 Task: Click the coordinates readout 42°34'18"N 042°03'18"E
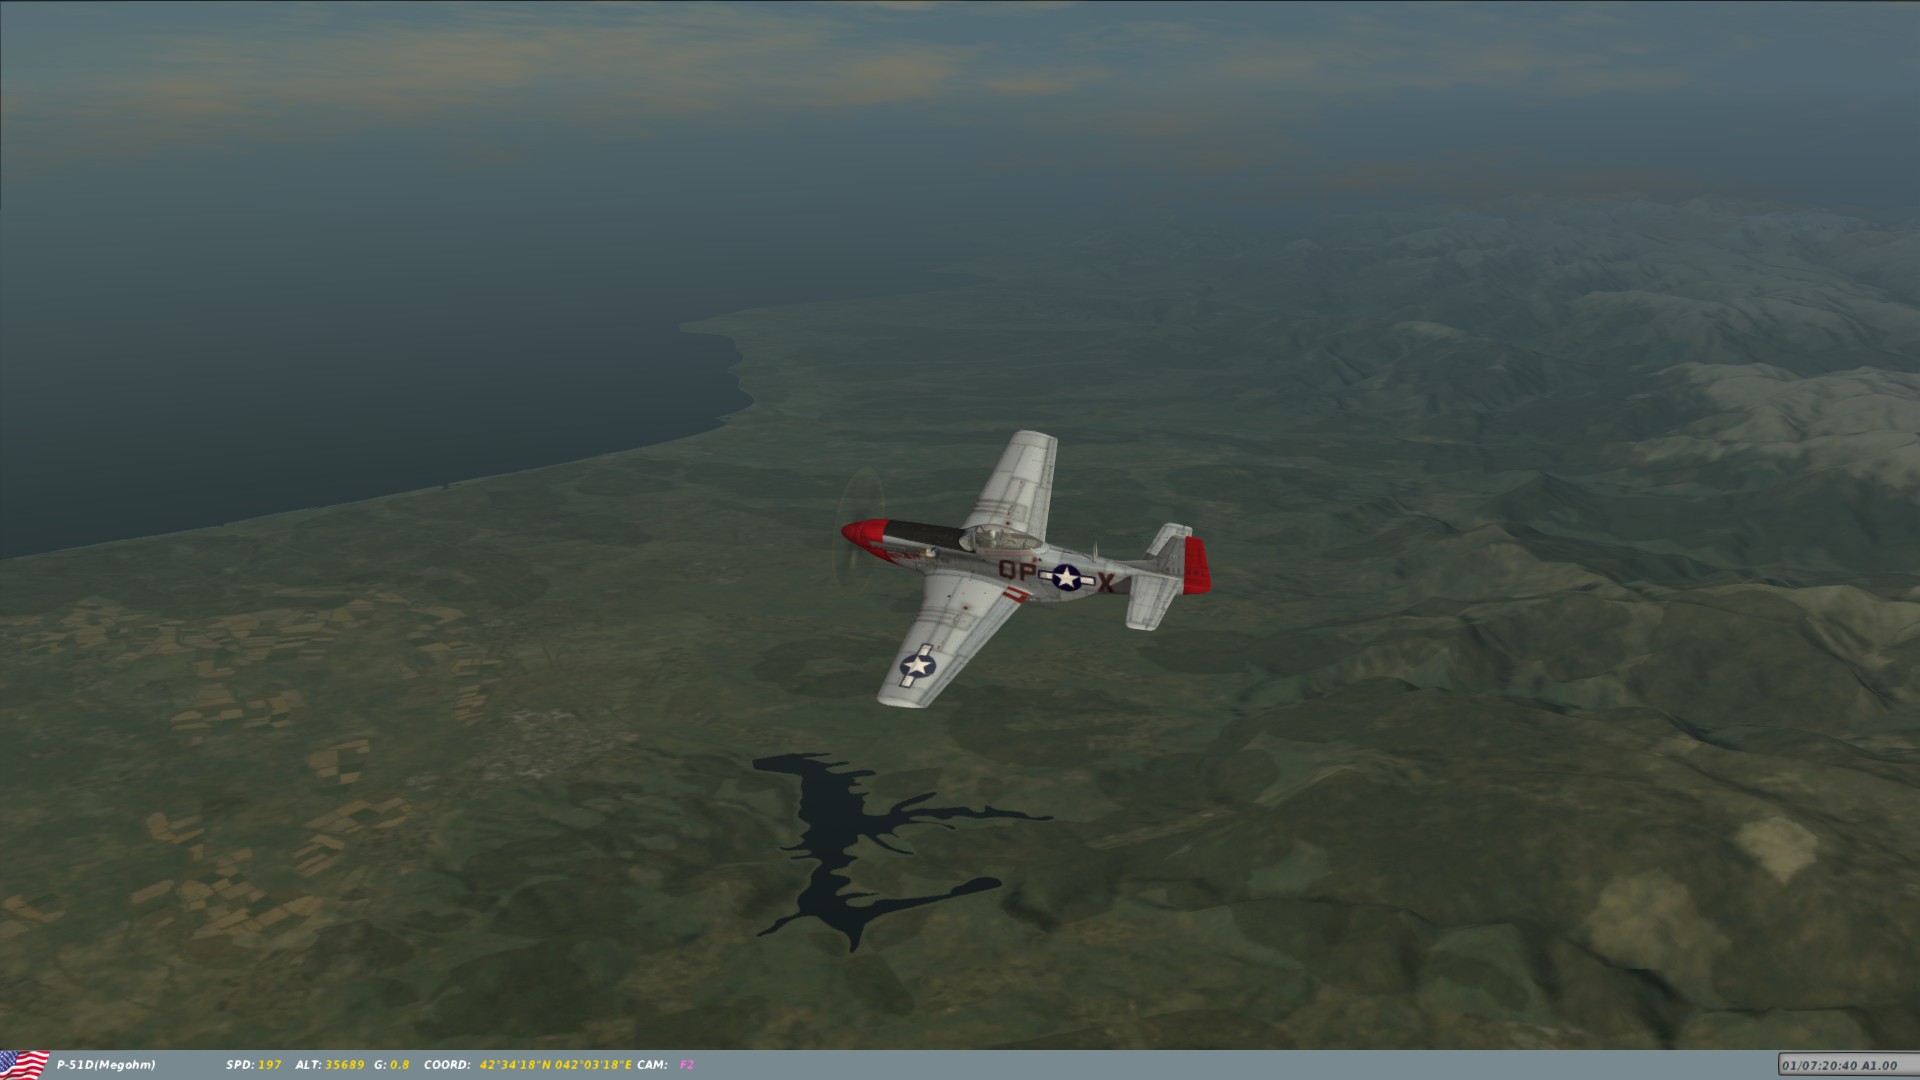(556, 1065)
